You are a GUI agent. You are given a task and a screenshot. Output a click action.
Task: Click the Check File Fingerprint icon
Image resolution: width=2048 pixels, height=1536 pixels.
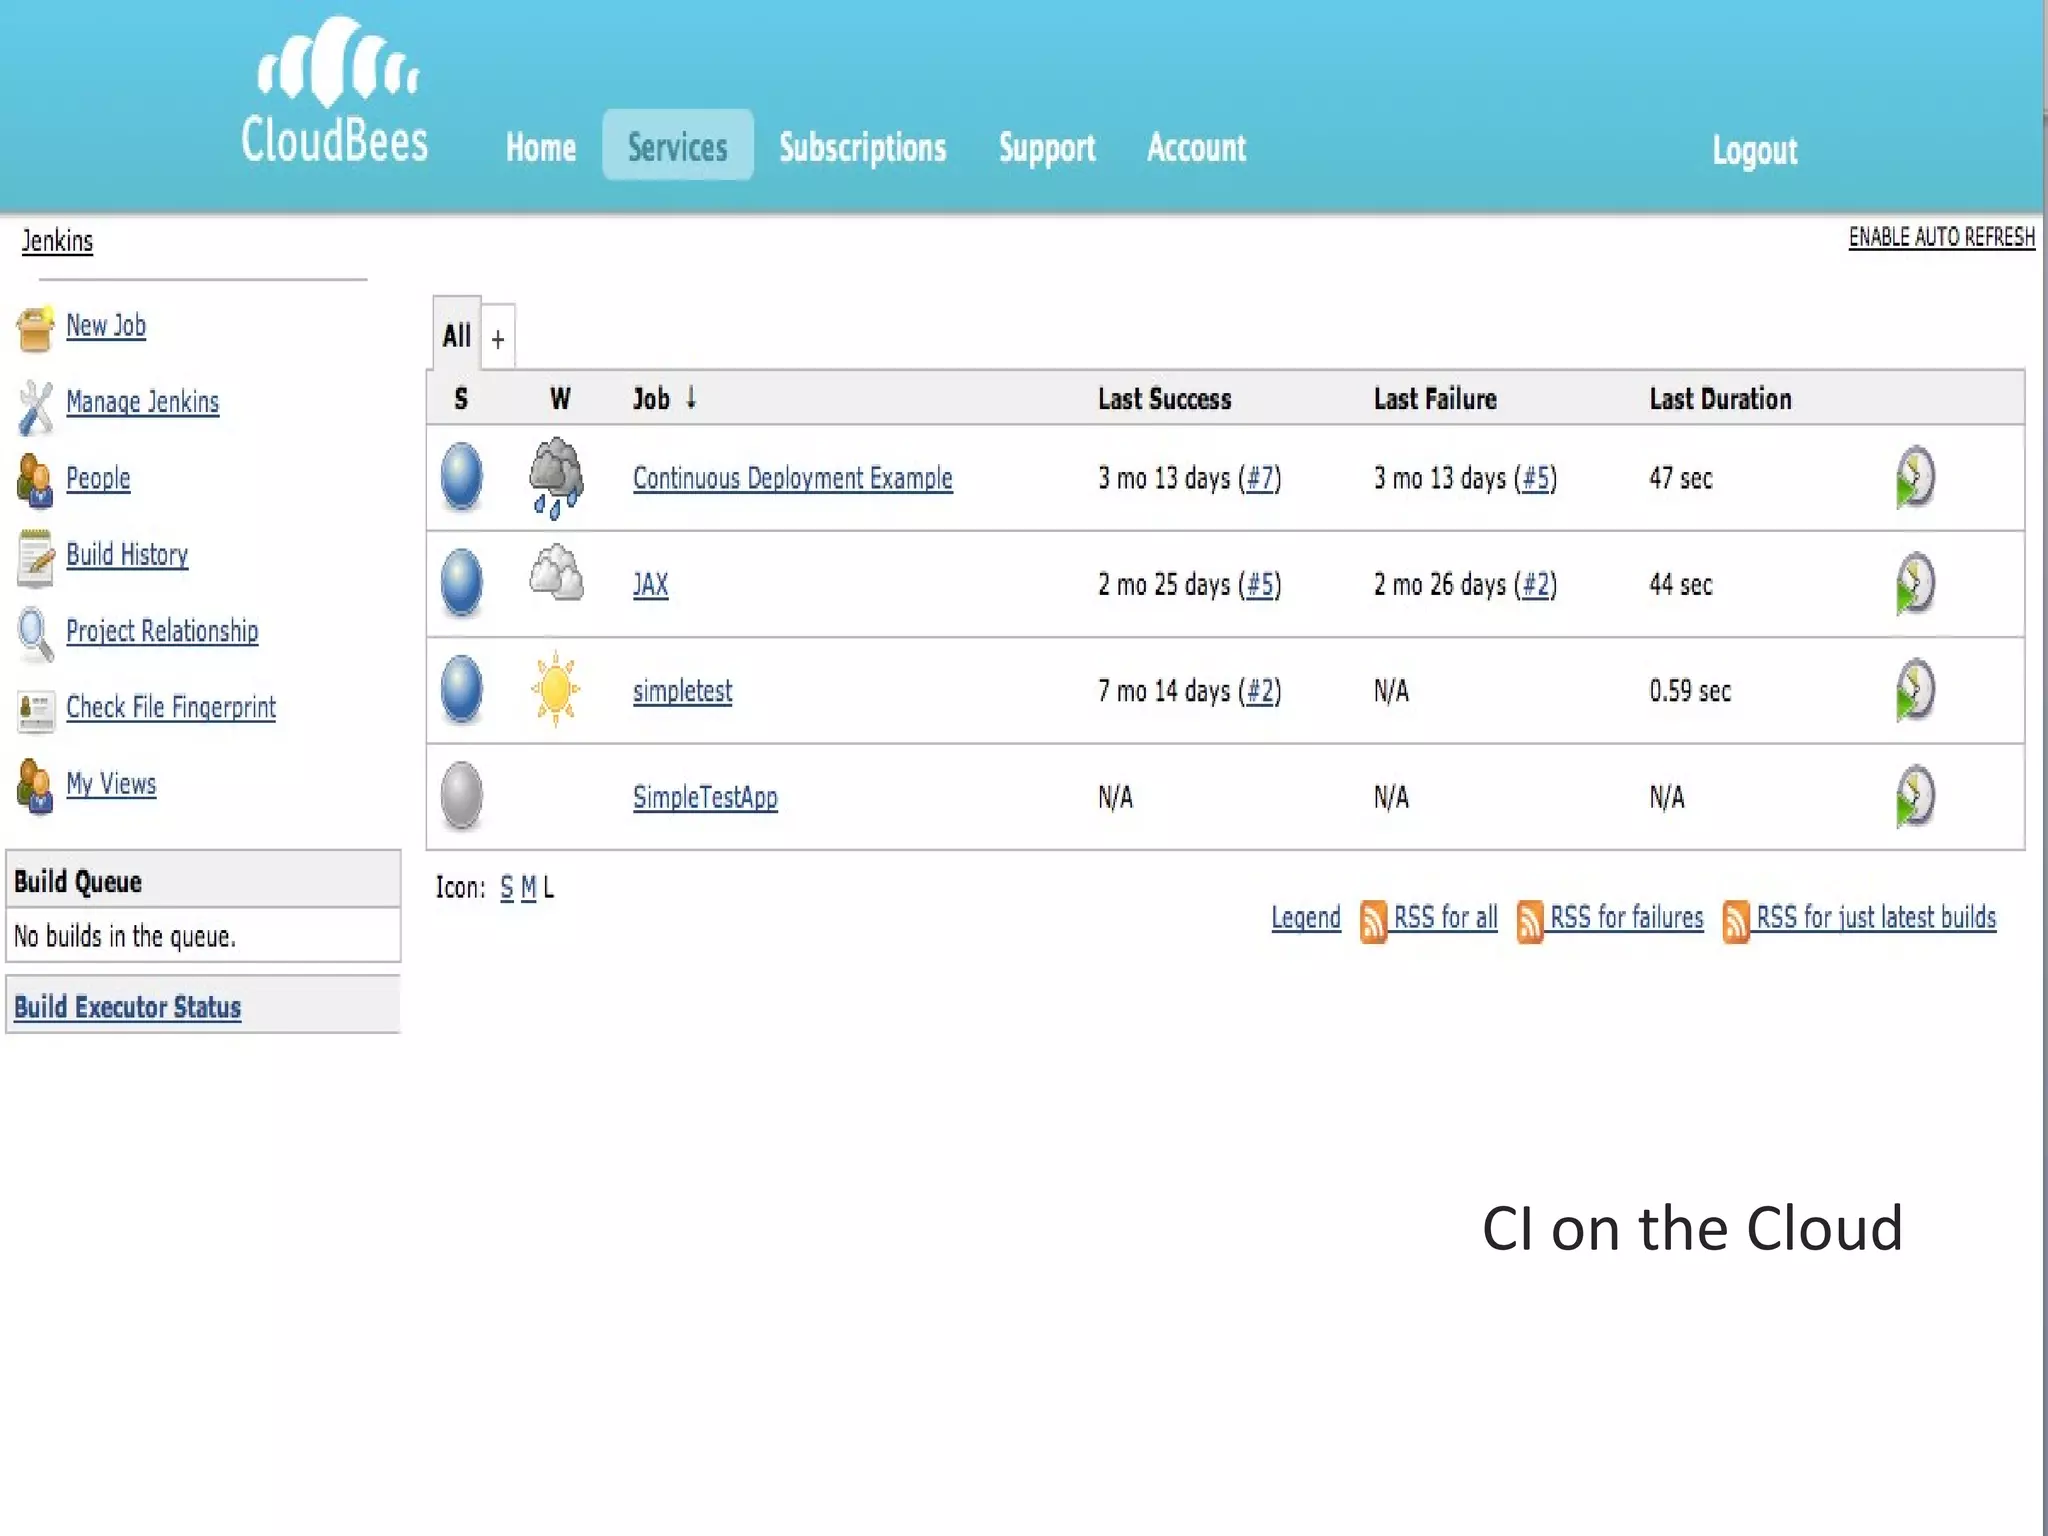click(36, 711)
